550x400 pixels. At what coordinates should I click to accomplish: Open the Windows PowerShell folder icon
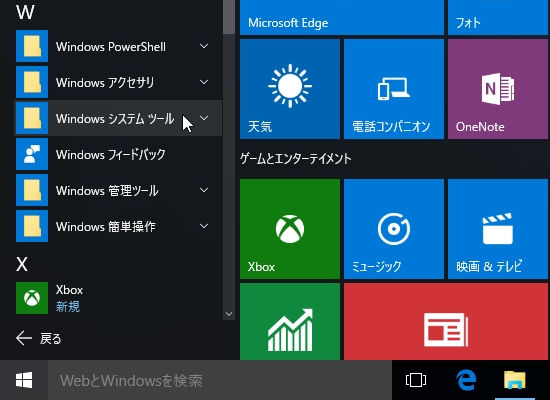point(32,46)
